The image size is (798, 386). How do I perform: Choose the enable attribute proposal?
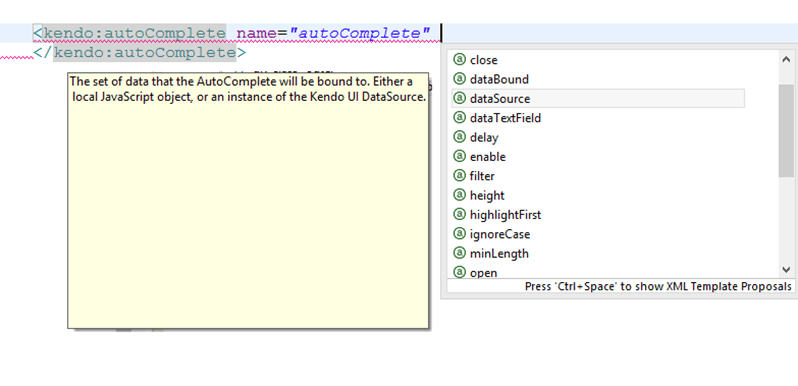click(x=598, y=156)
